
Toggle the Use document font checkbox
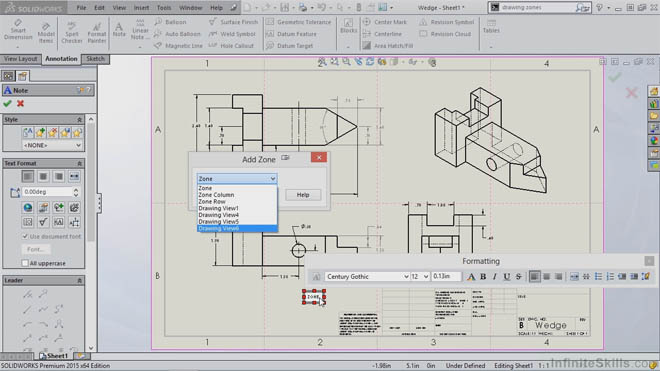coord(25,236)
